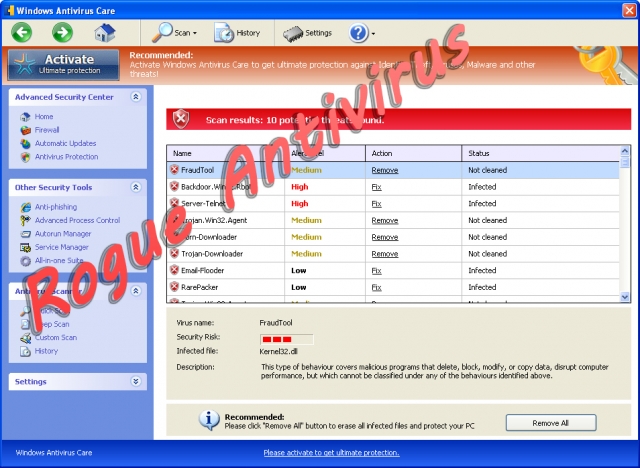This screenshot has height=468, width=640.
Task: Click the Scan magnifier icon
Action: tap(162, 32)
